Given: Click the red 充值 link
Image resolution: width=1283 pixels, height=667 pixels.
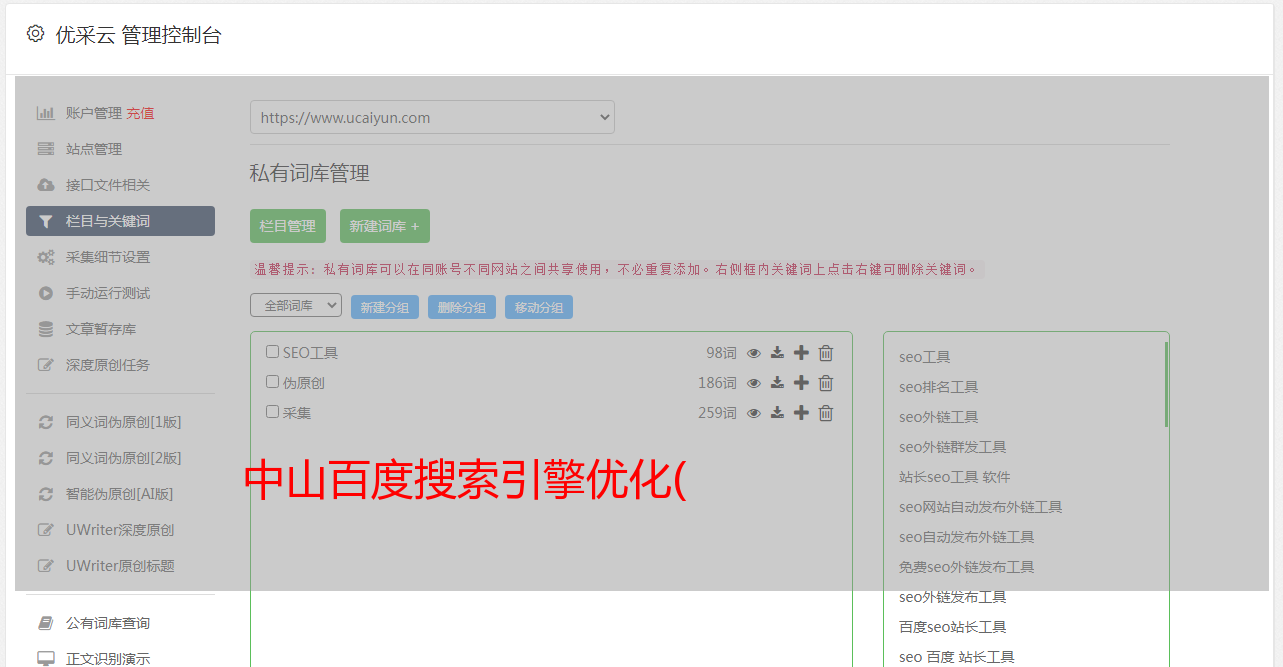Looking at the screenshot, I should (x=140, y=113).
